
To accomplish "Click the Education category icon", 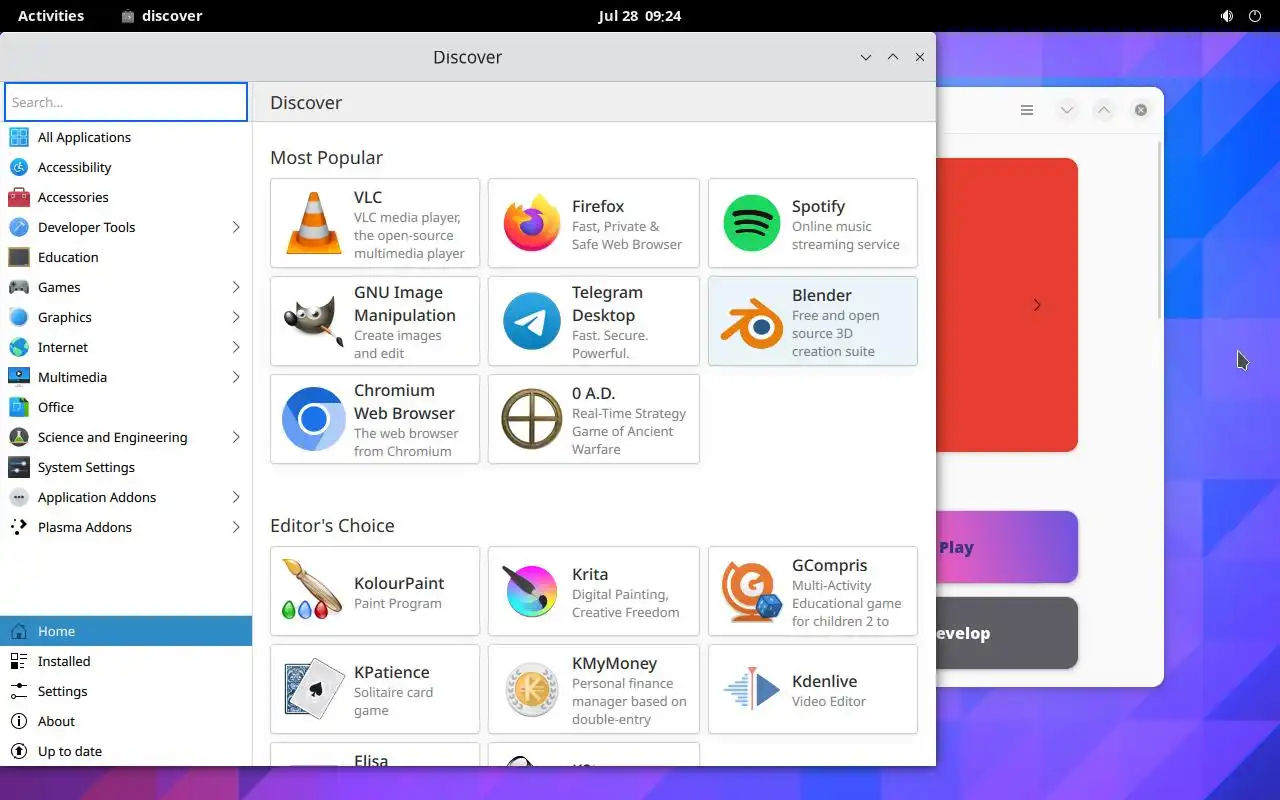I will coord(19,257).
